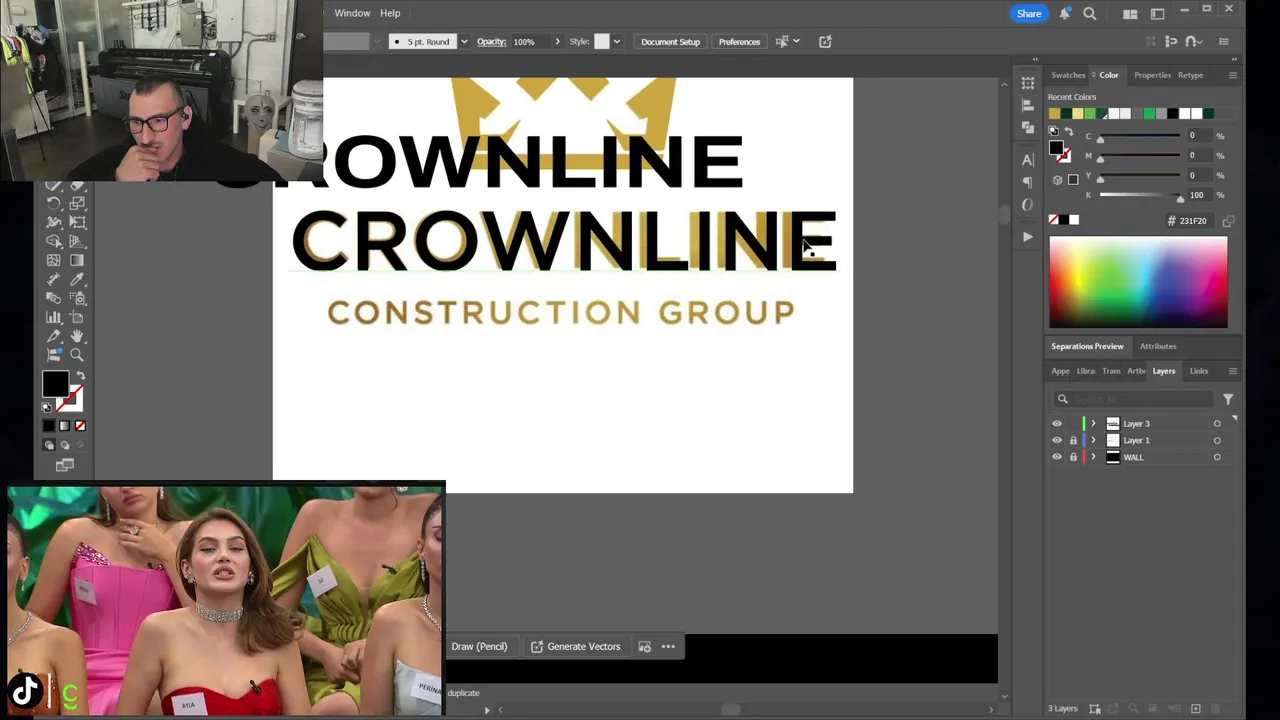Click the Search icon in top bar
The height and width of the screenshot is (720, 1280).
click(x=1090, y=13)
